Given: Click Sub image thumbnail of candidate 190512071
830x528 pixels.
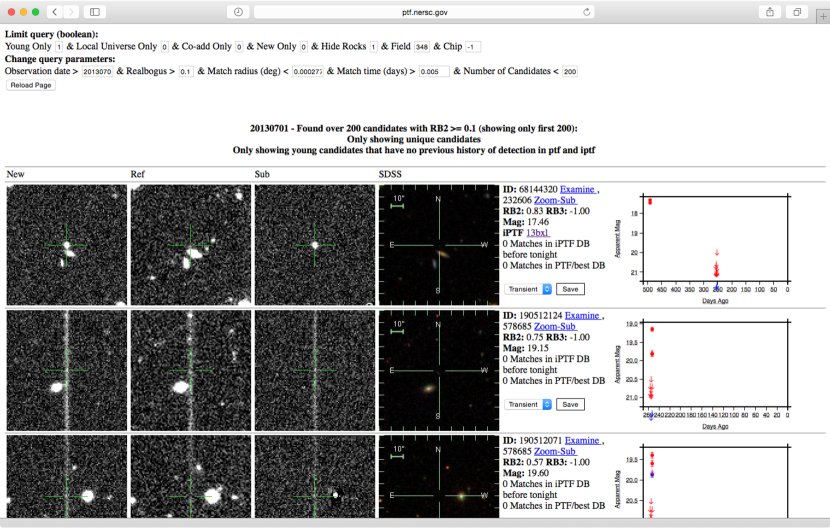Looking at the screenshot, I should click(314, 477).
